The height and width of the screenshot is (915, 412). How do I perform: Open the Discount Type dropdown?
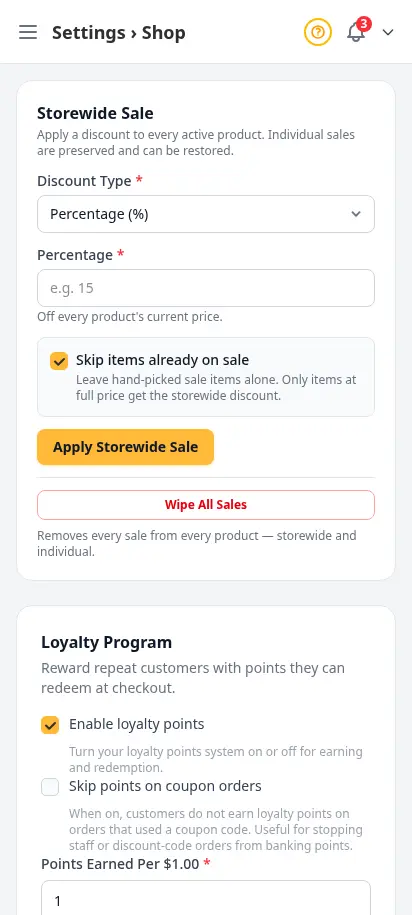point(206,214)
